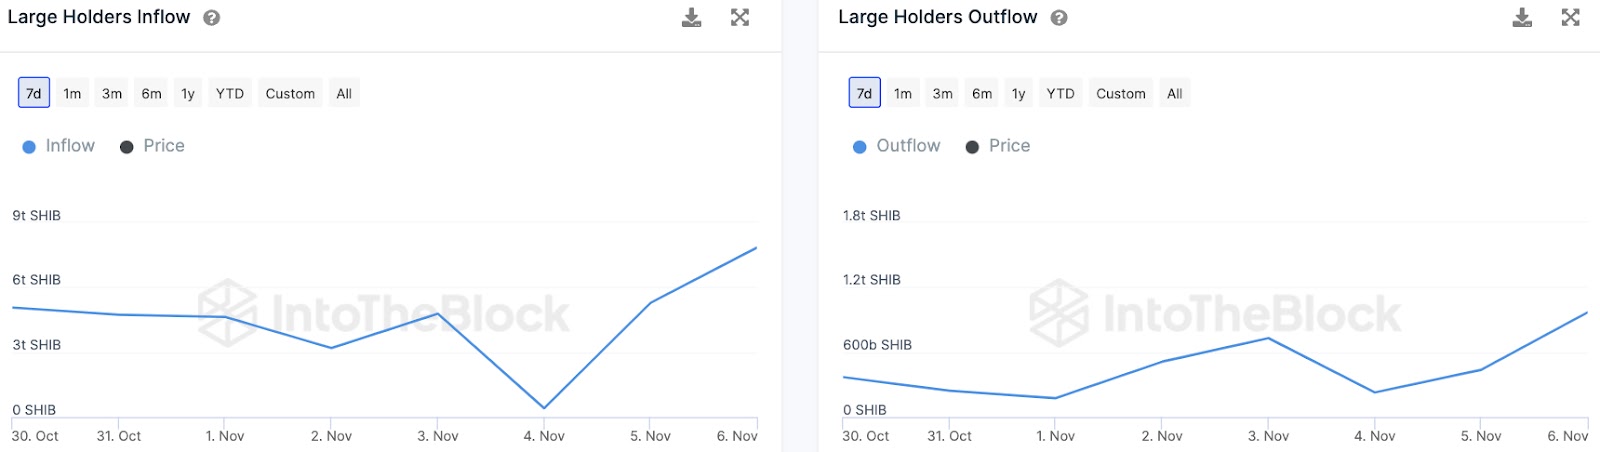
Task: Show All time data for Outflow chart
Action: click(1175, 93)
